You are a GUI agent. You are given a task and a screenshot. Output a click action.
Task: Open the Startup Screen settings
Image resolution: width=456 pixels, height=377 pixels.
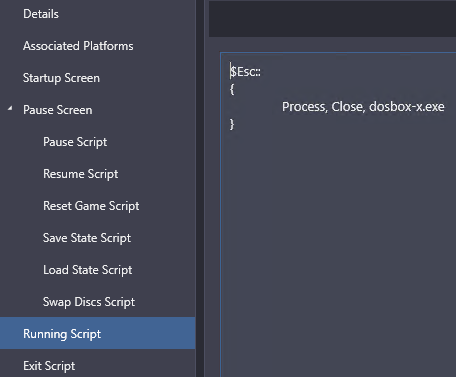(61, 78)
